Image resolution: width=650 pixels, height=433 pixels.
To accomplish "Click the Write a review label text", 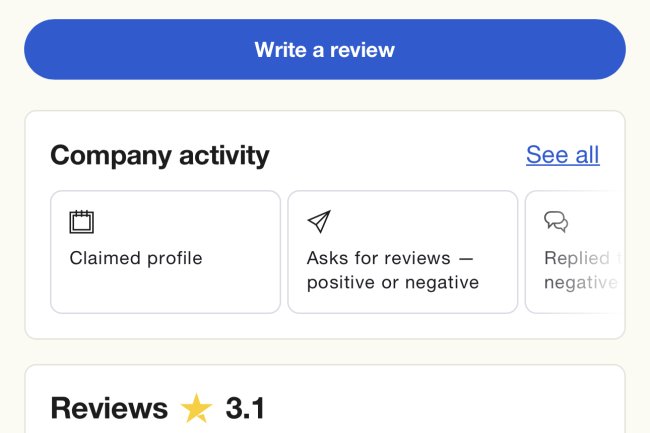I will (324, 49).
